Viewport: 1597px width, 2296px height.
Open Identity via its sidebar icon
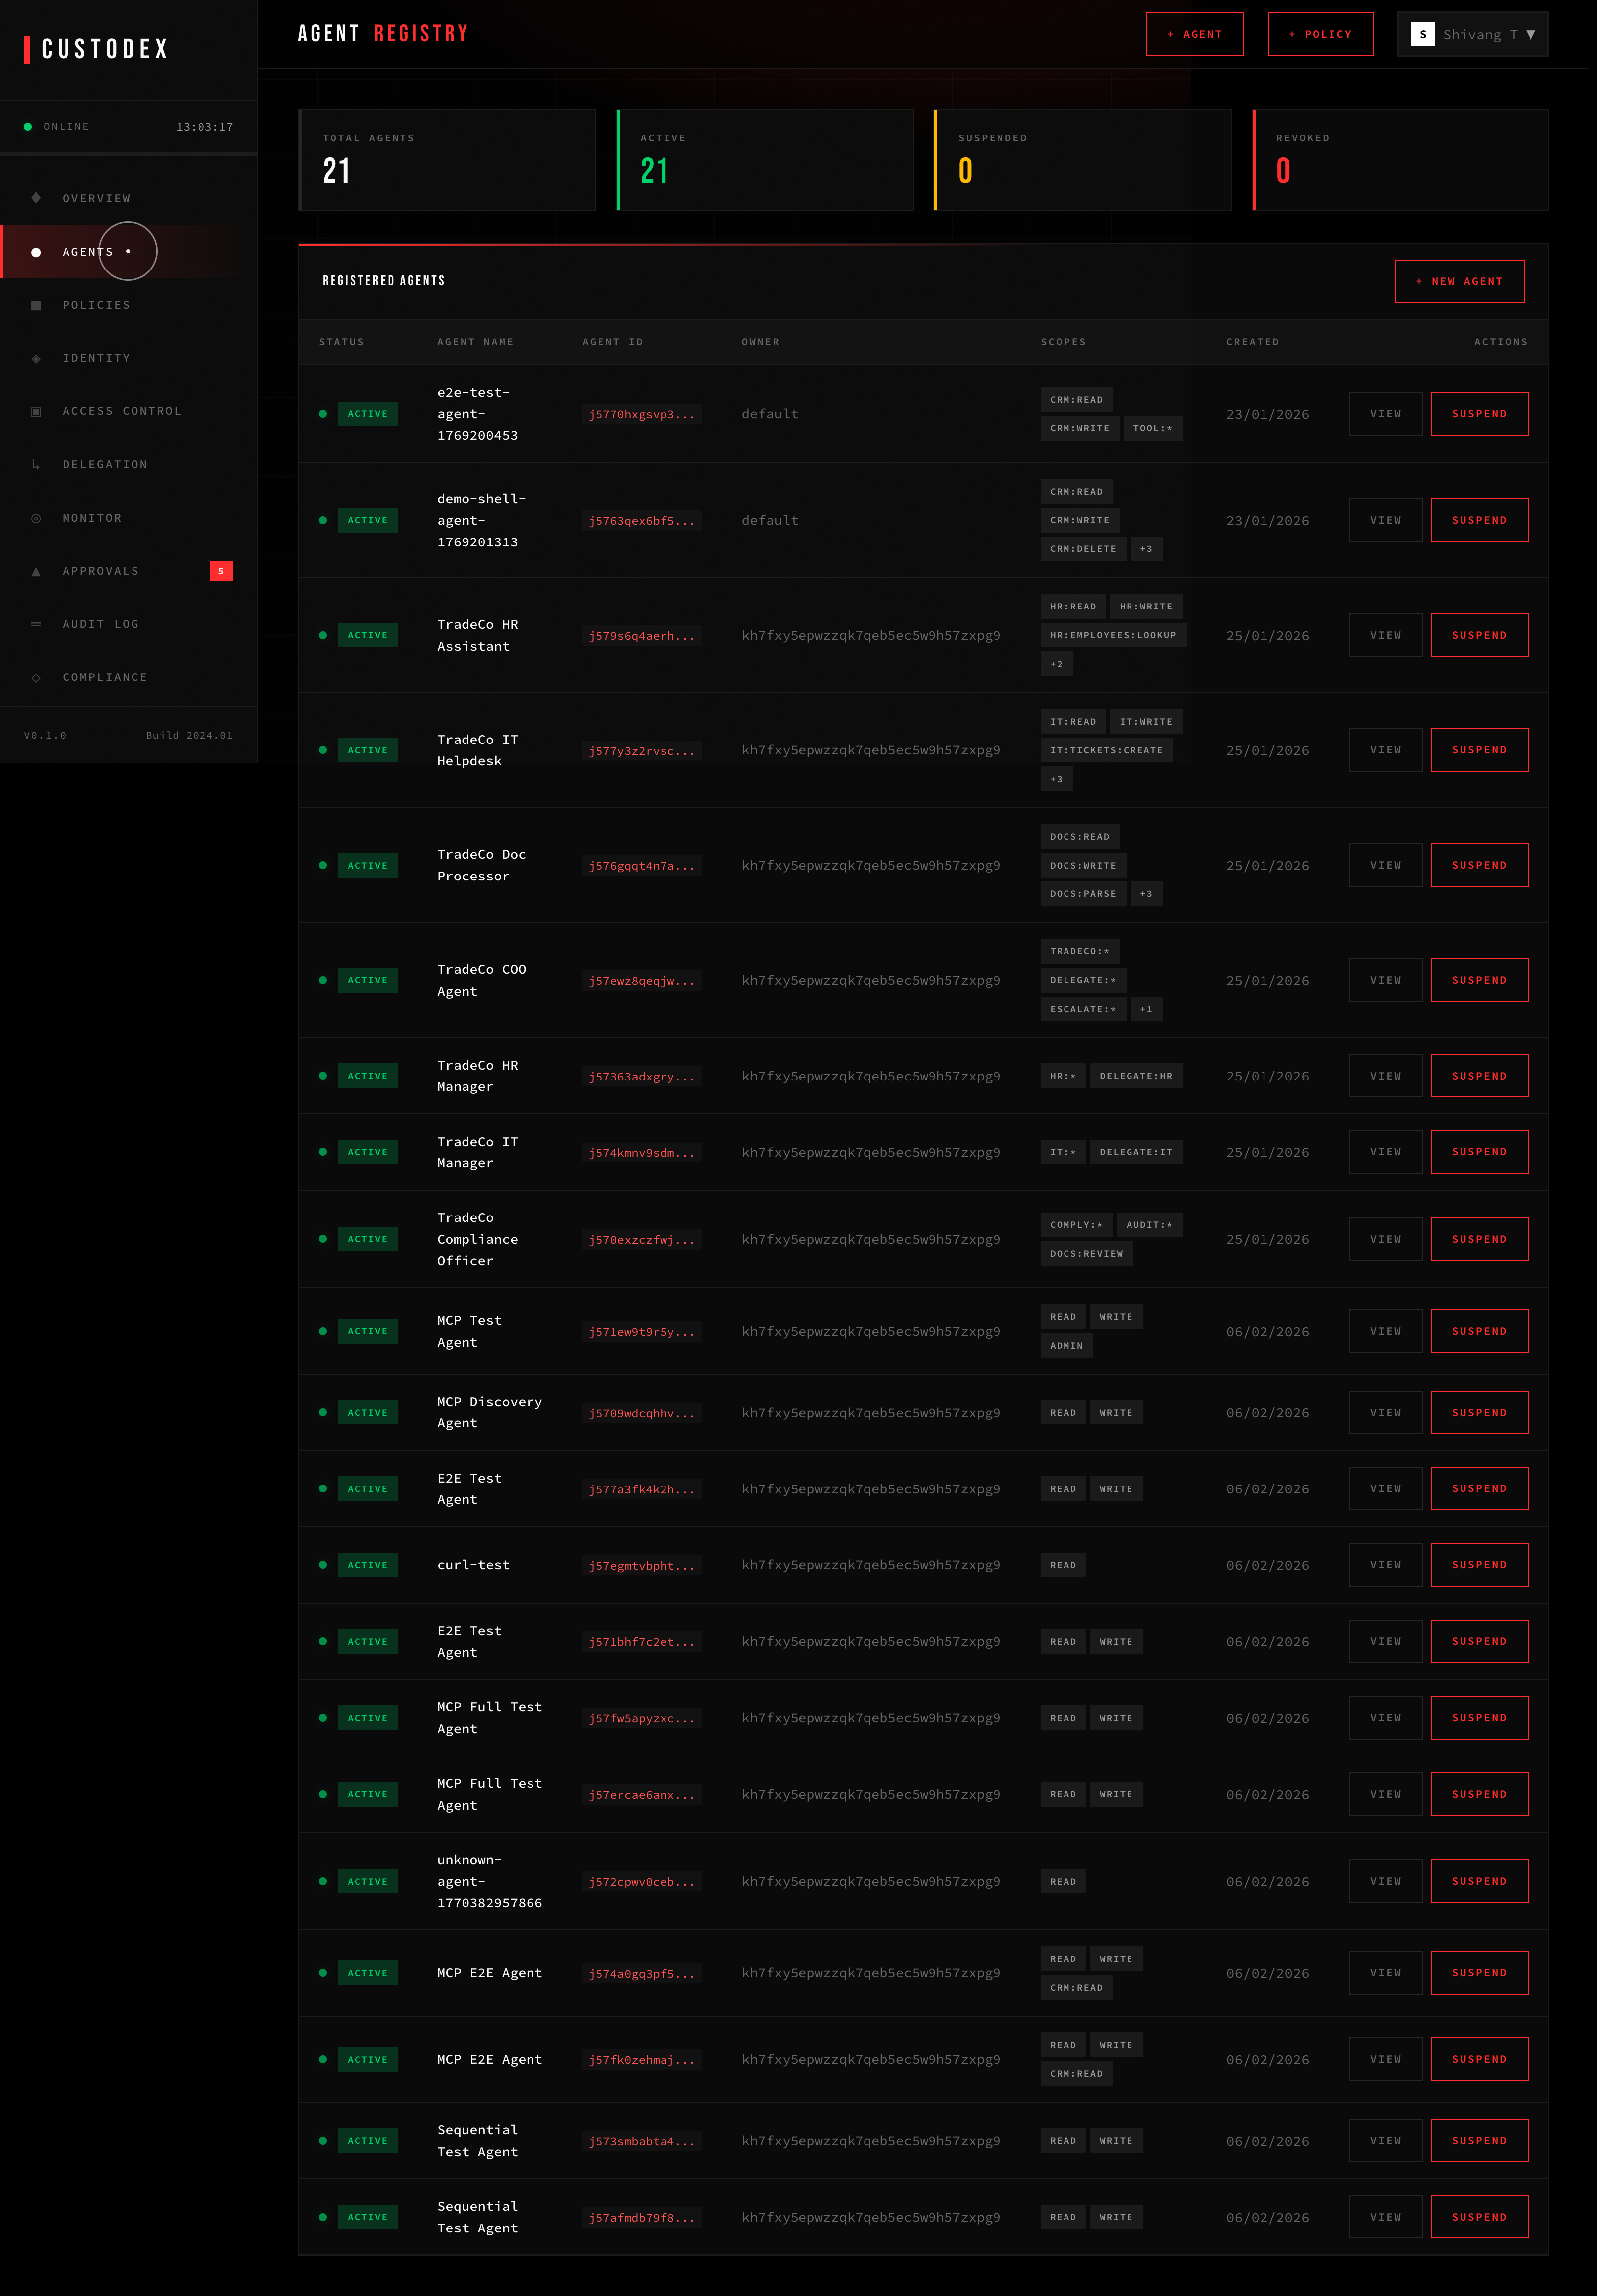pos(36,358)
